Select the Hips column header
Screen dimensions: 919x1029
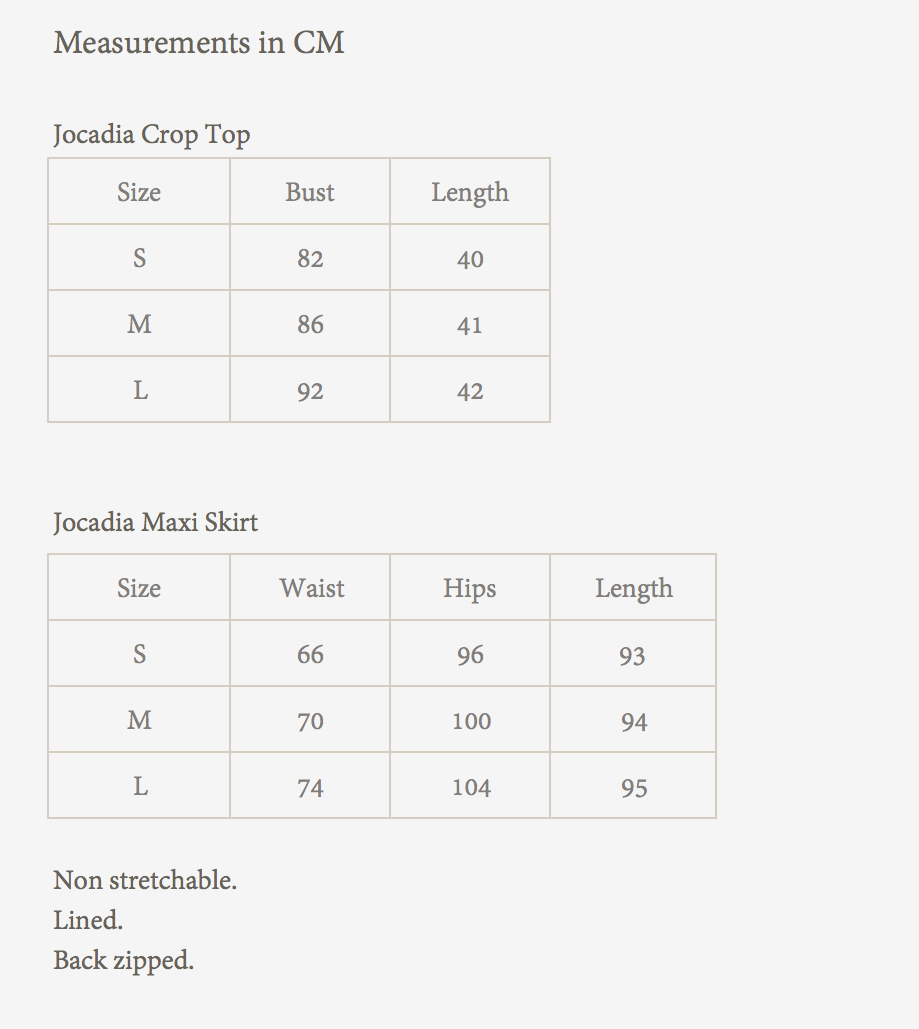pos(470,588)
